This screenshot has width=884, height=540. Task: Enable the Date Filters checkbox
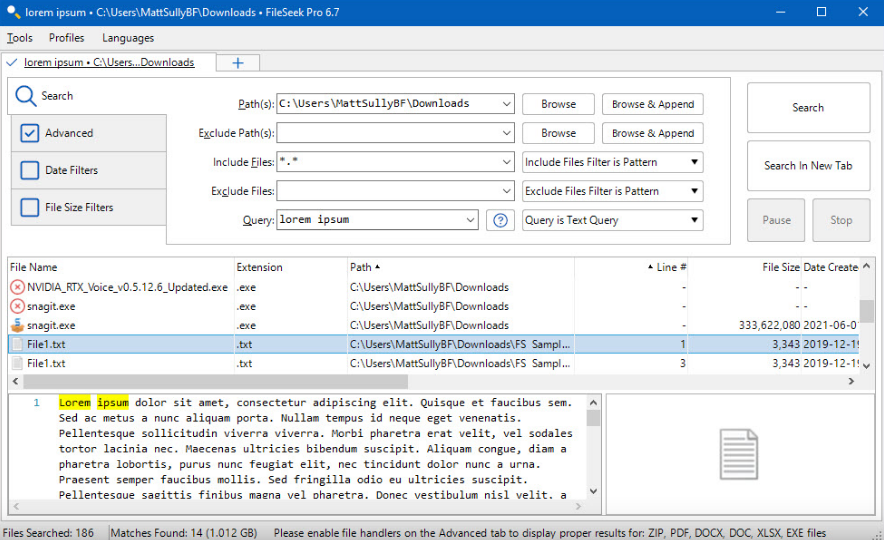30,171
